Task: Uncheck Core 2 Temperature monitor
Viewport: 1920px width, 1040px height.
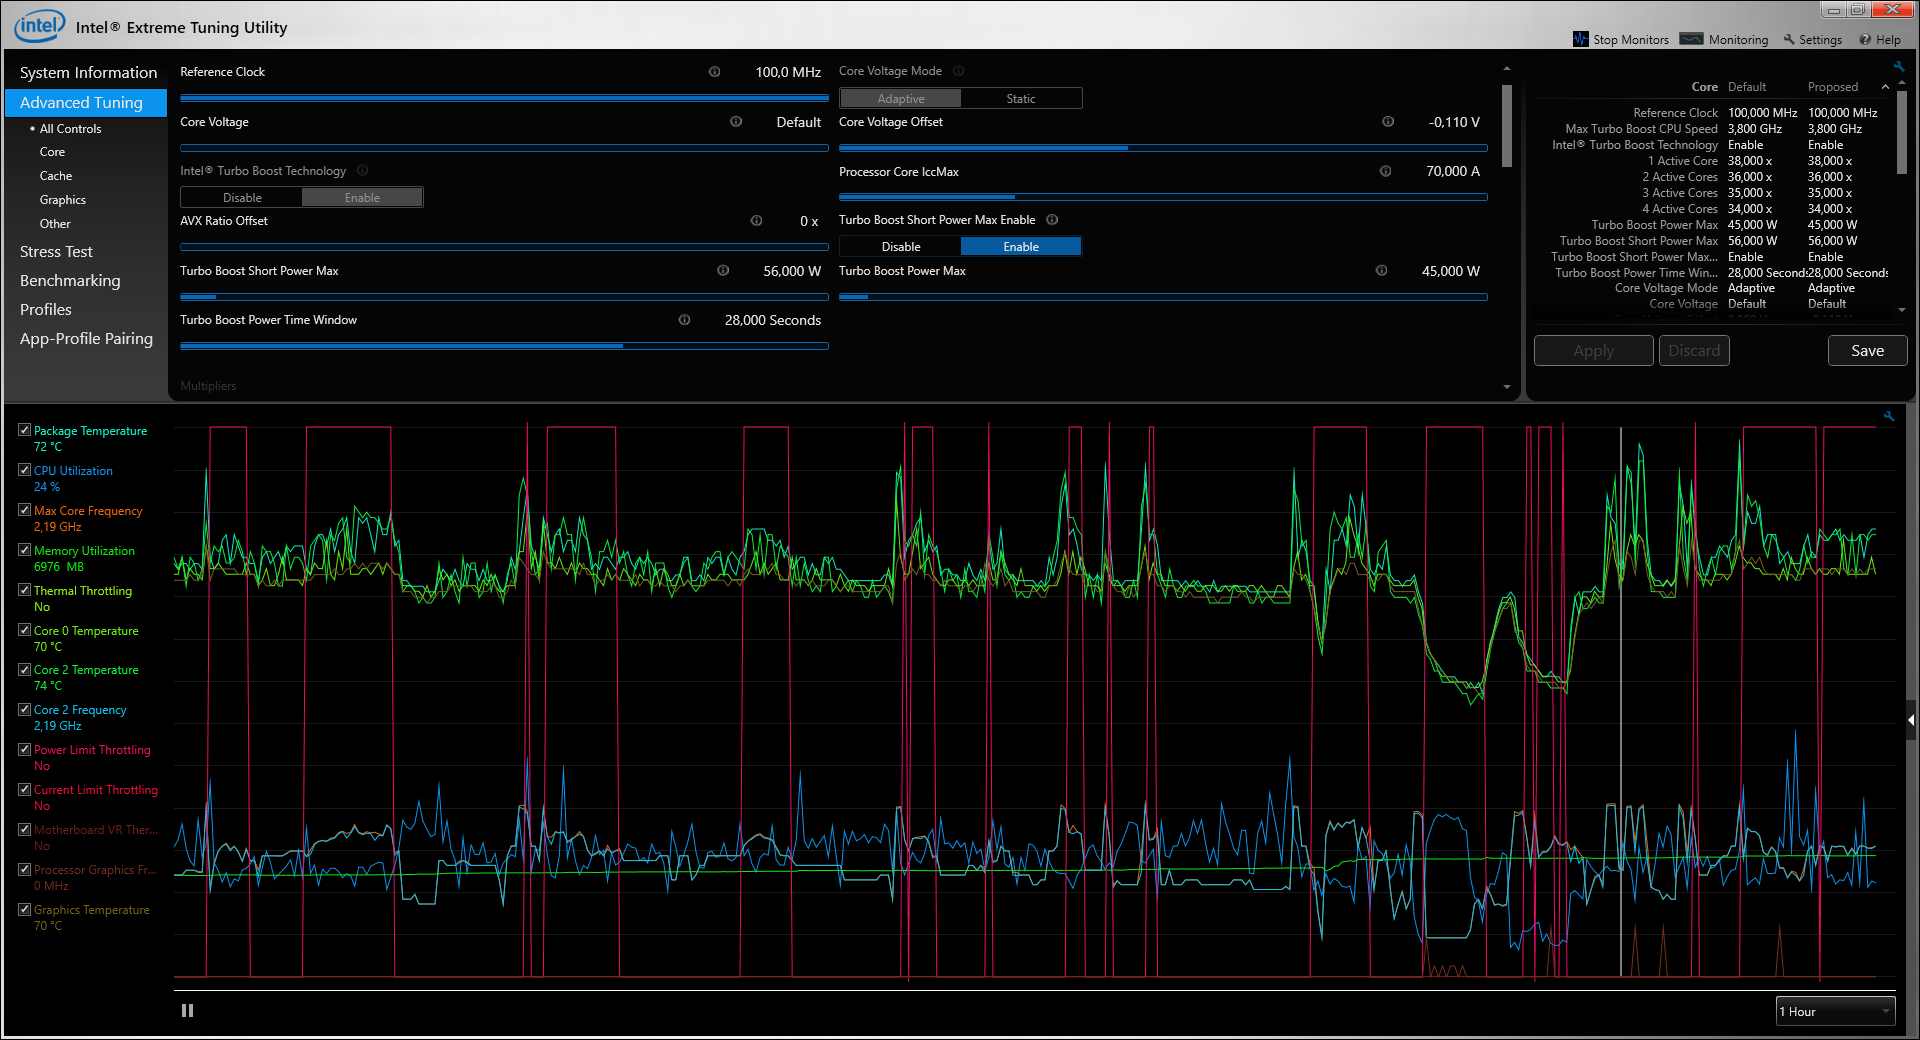Action: pos(24,669)
